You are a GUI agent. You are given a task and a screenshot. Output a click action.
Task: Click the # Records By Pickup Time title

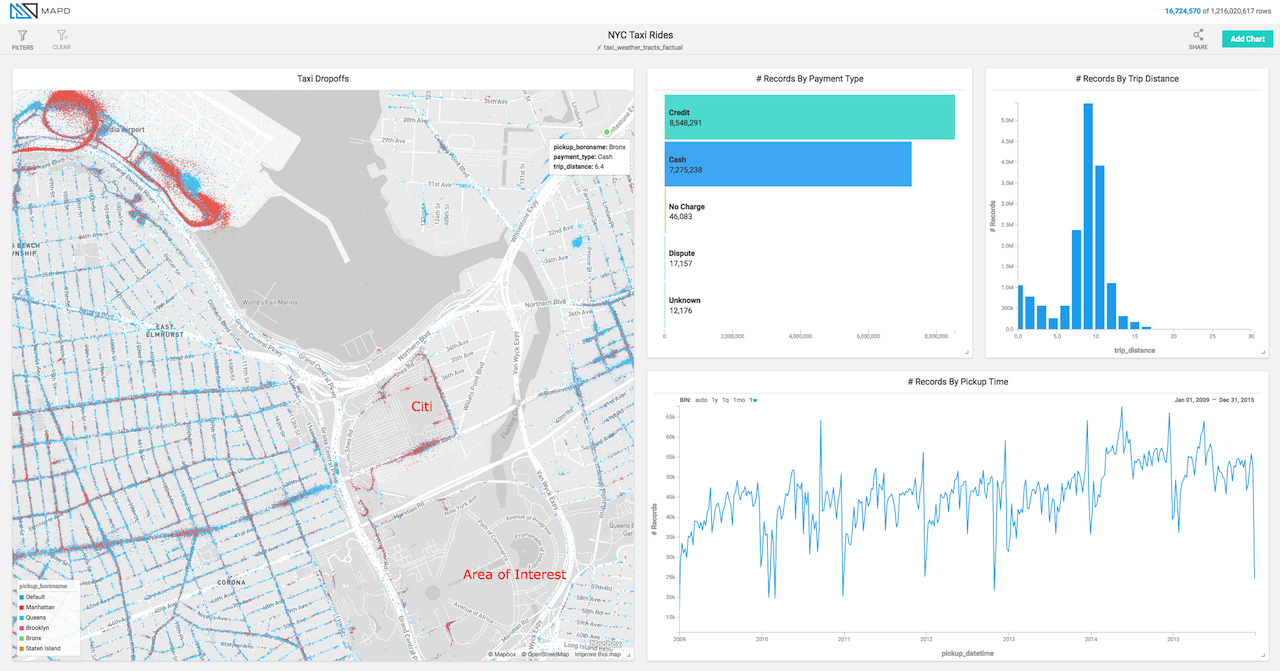coord(957,382)
